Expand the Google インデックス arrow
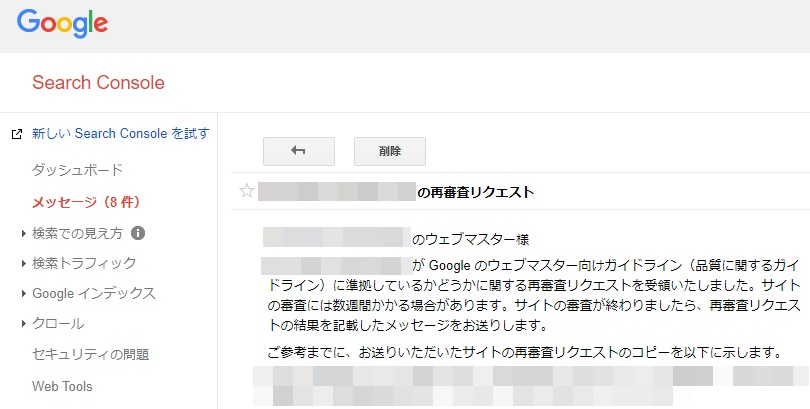 24,293
